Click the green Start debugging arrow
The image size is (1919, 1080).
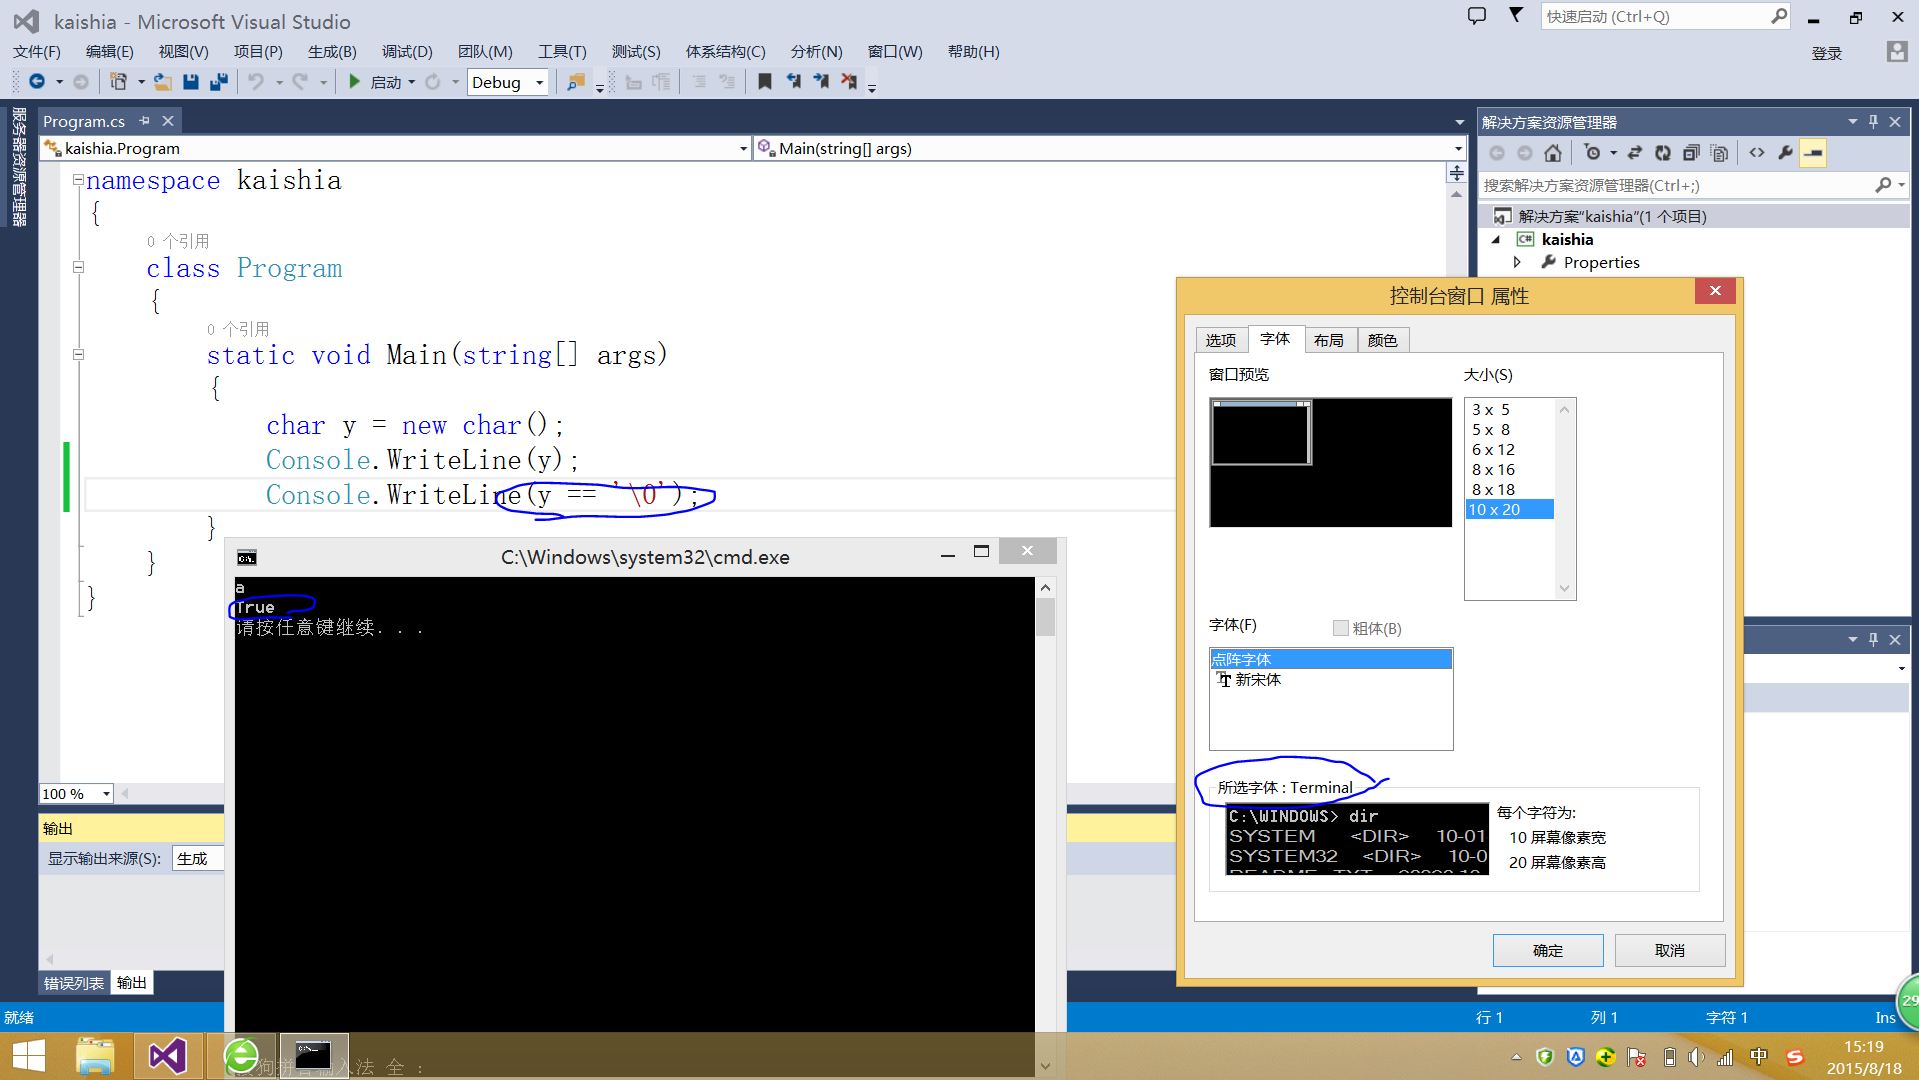point(354,82)
